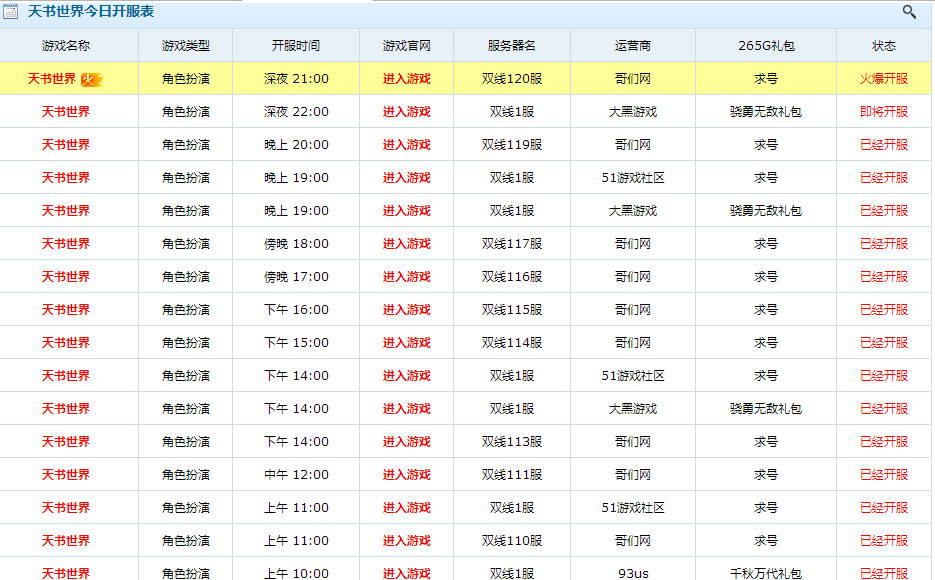
Task: Click 骁勇无敌礼包 in the 深夜 22:00 row
Action: pyautogui.click(x=766, y=111)
